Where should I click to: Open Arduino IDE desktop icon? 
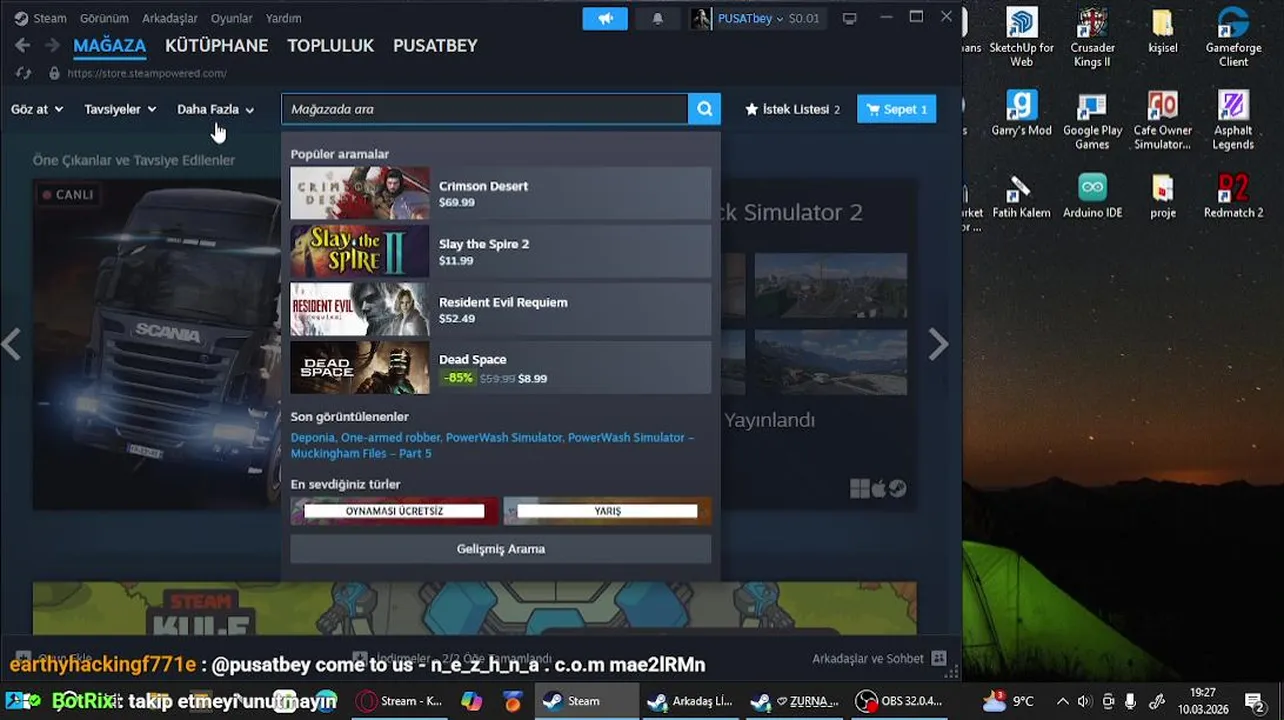point(1092,196)
